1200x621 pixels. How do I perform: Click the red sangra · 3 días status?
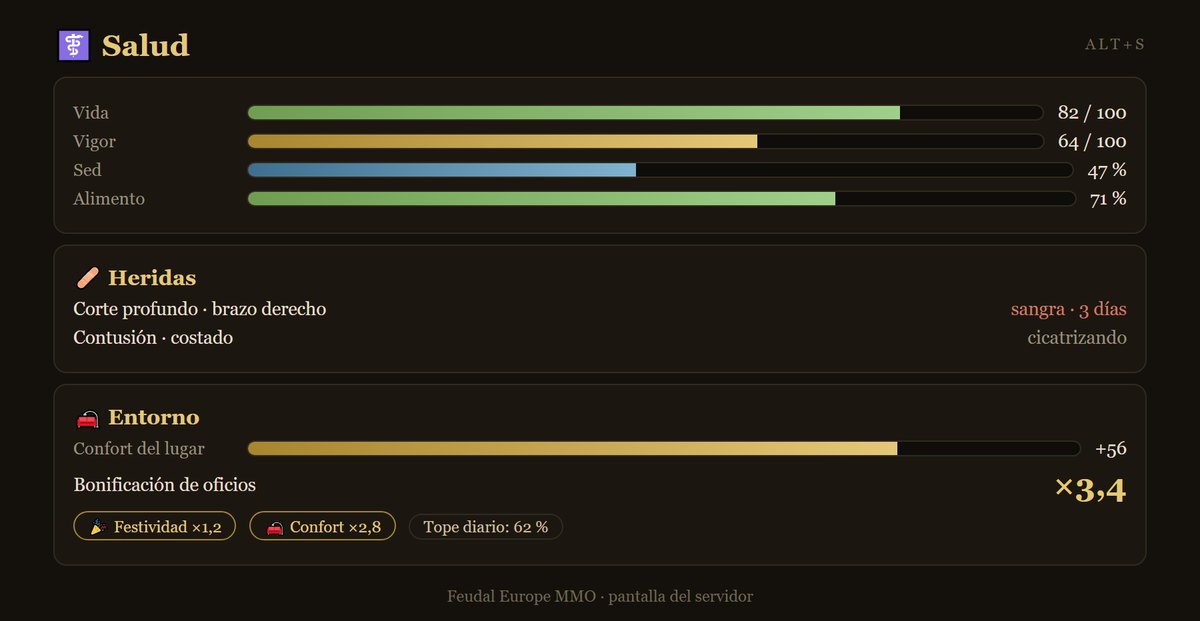click(1068, 309)
